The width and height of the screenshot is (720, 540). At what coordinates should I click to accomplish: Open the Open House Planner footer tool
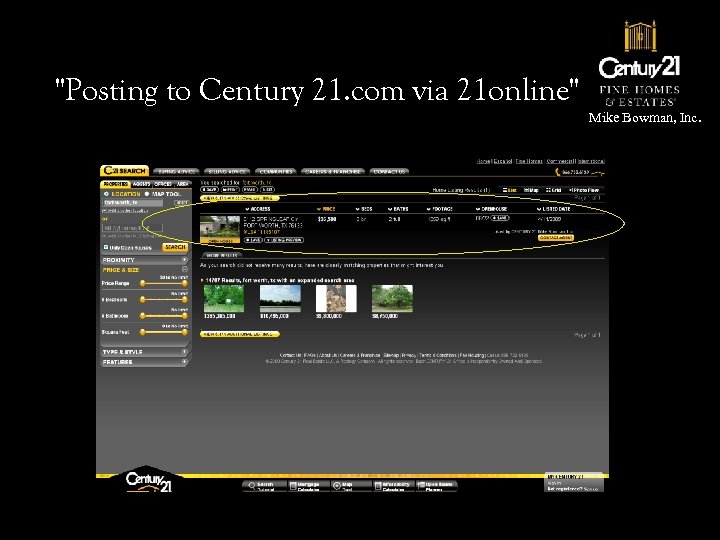(x=437, y=487)
